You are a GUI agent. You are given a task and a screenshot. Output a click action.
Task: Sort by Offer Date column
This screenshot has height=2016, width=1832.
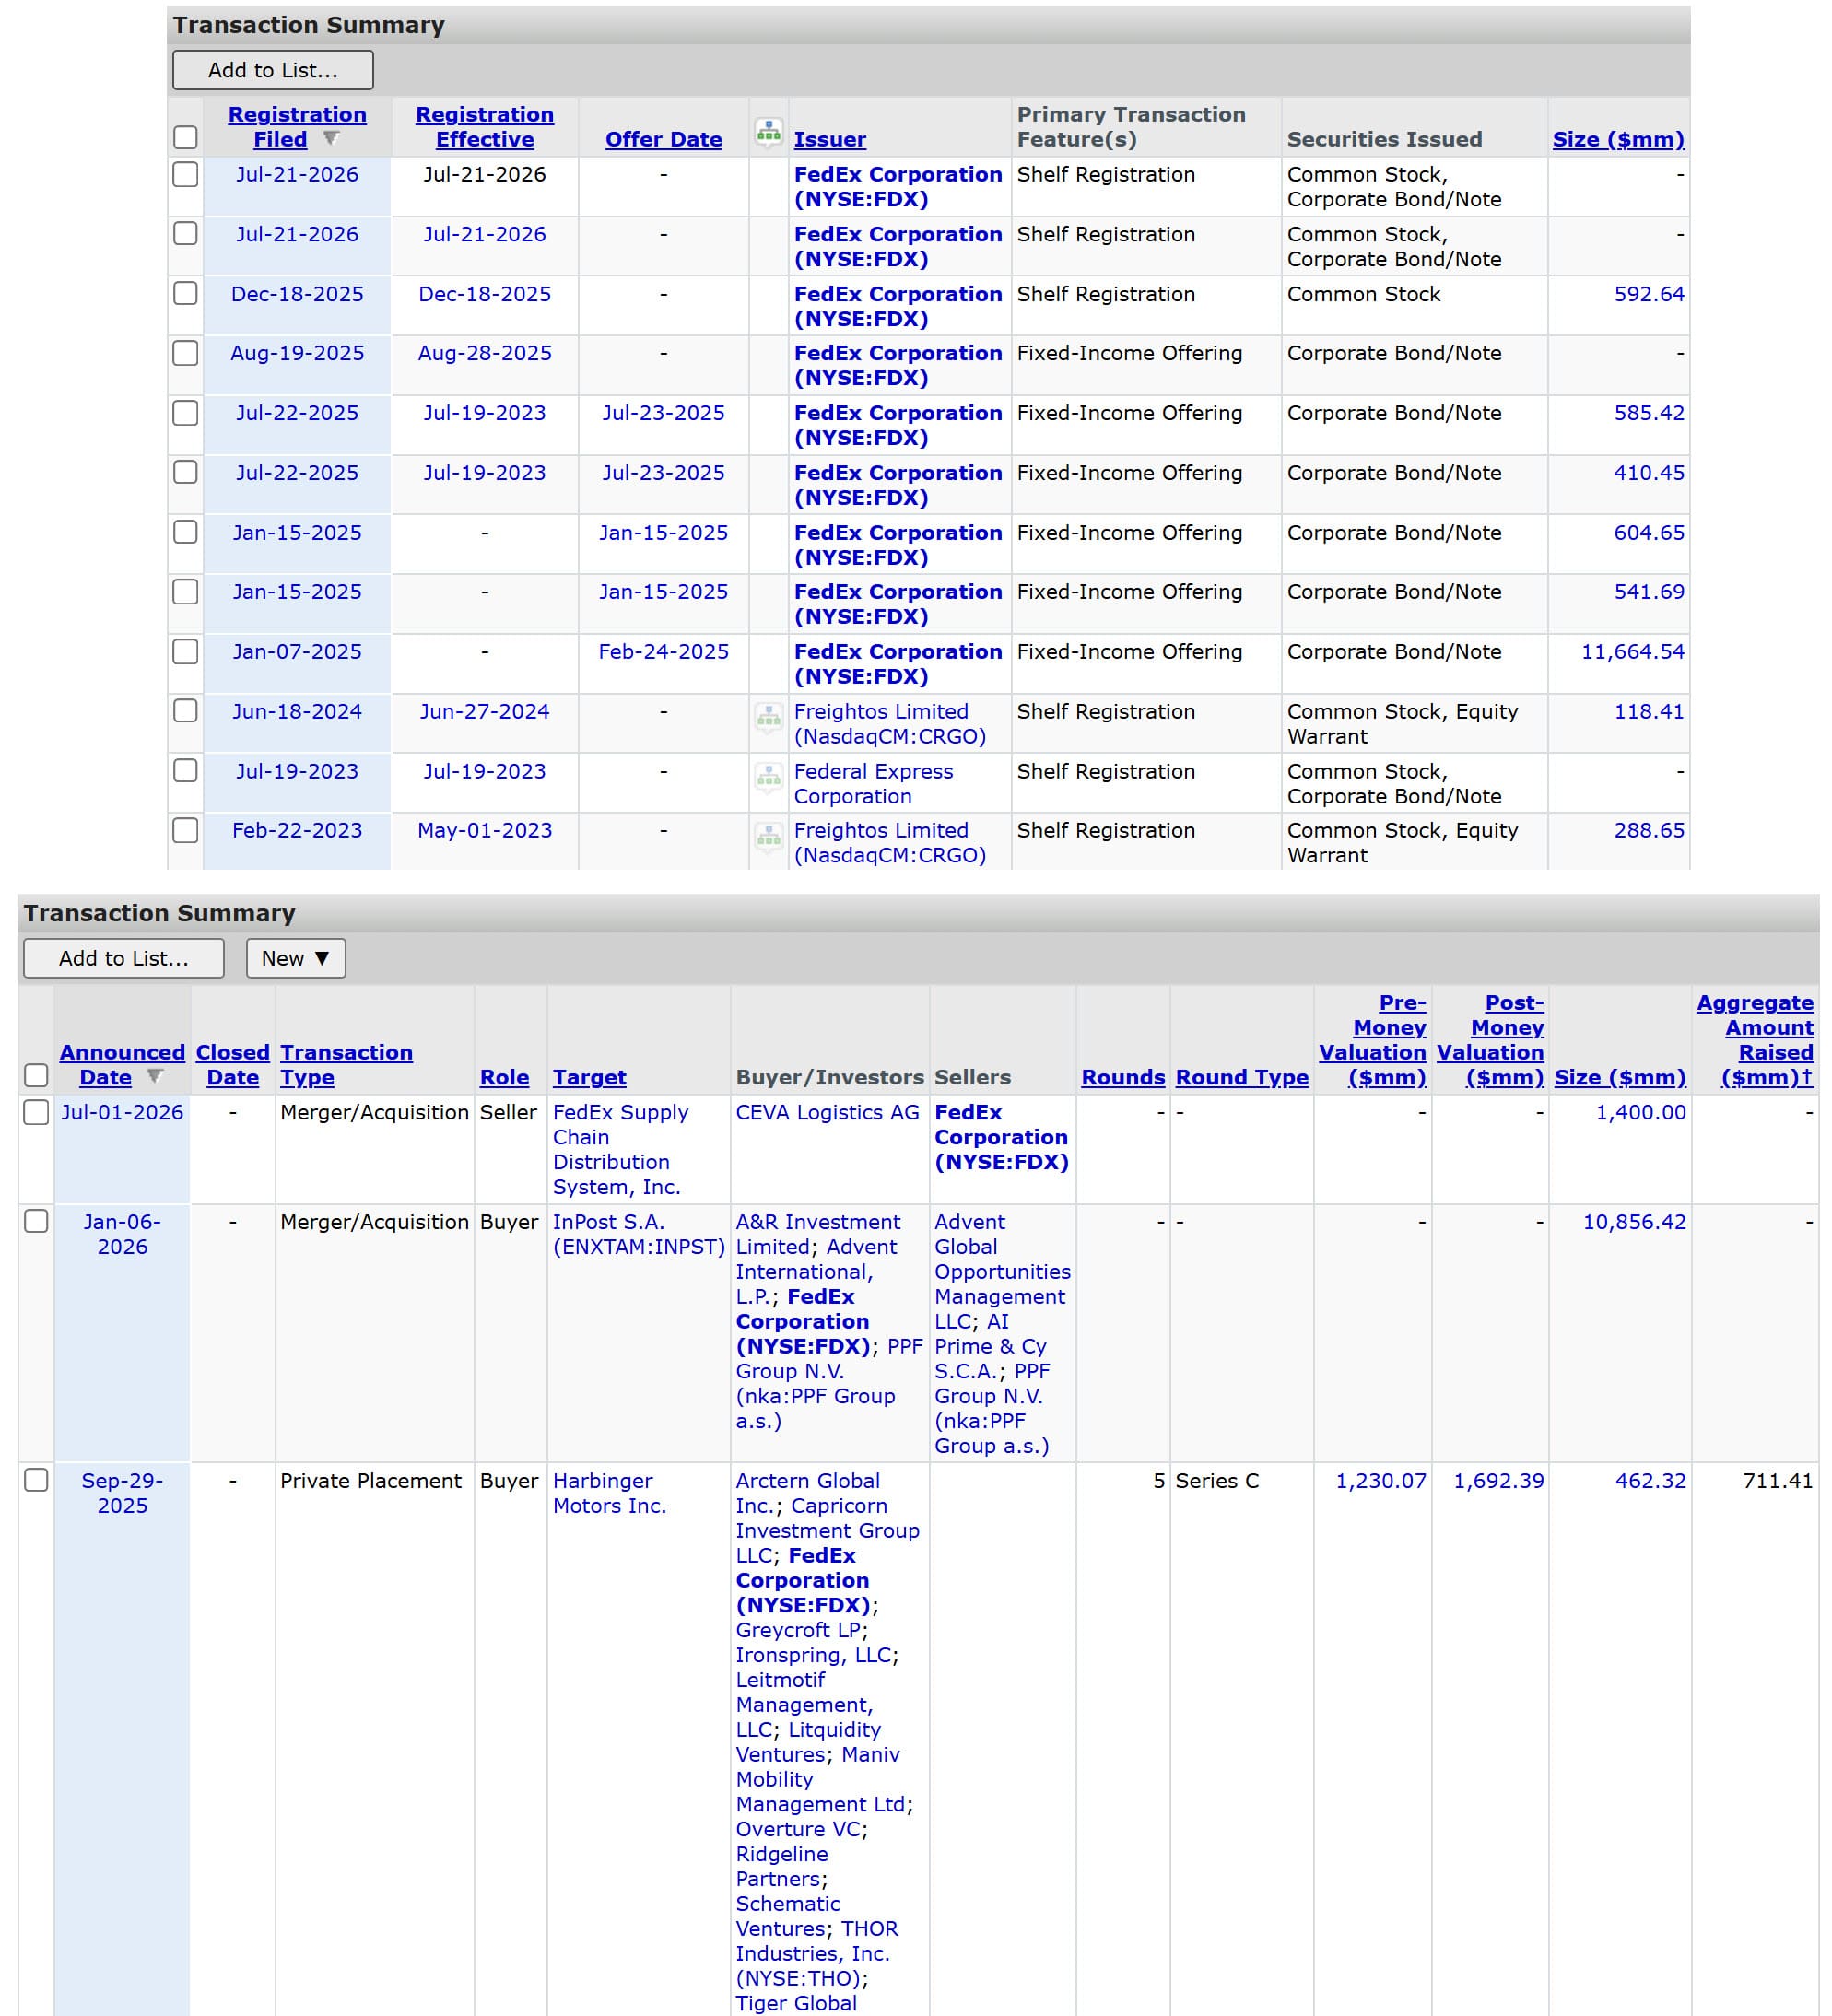(x=663, y=139)
